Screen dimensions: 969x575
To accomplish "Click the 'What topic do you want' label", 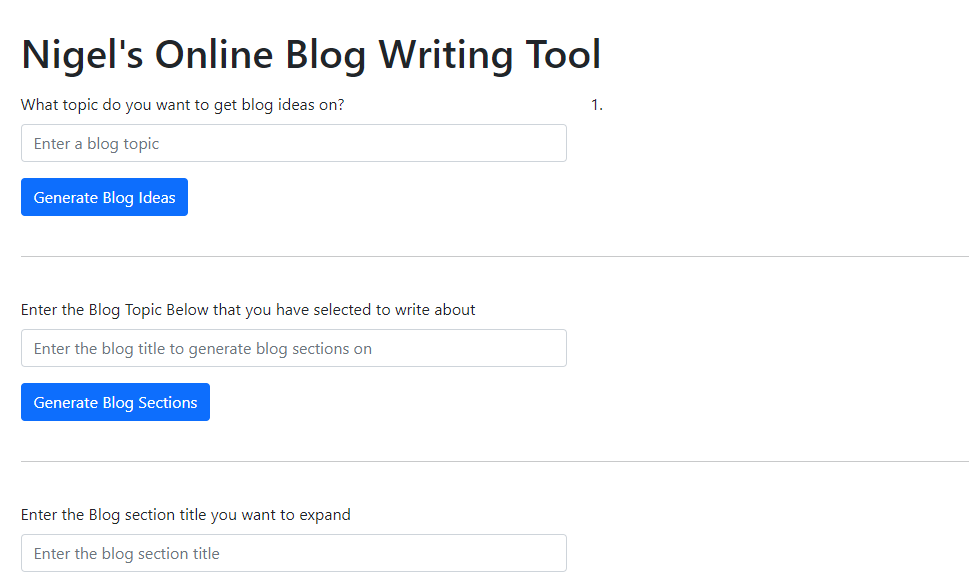I will coord(182,104).
